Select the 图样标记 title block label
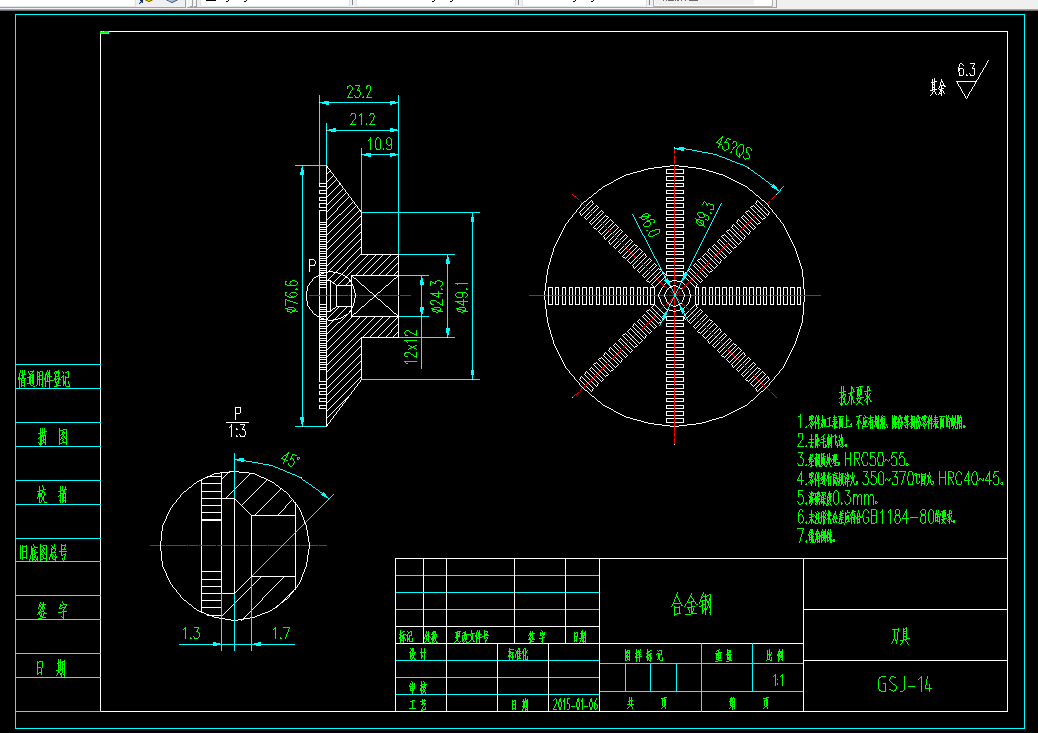This screenshot has height=733, width=1038. [x=643, y=656]
